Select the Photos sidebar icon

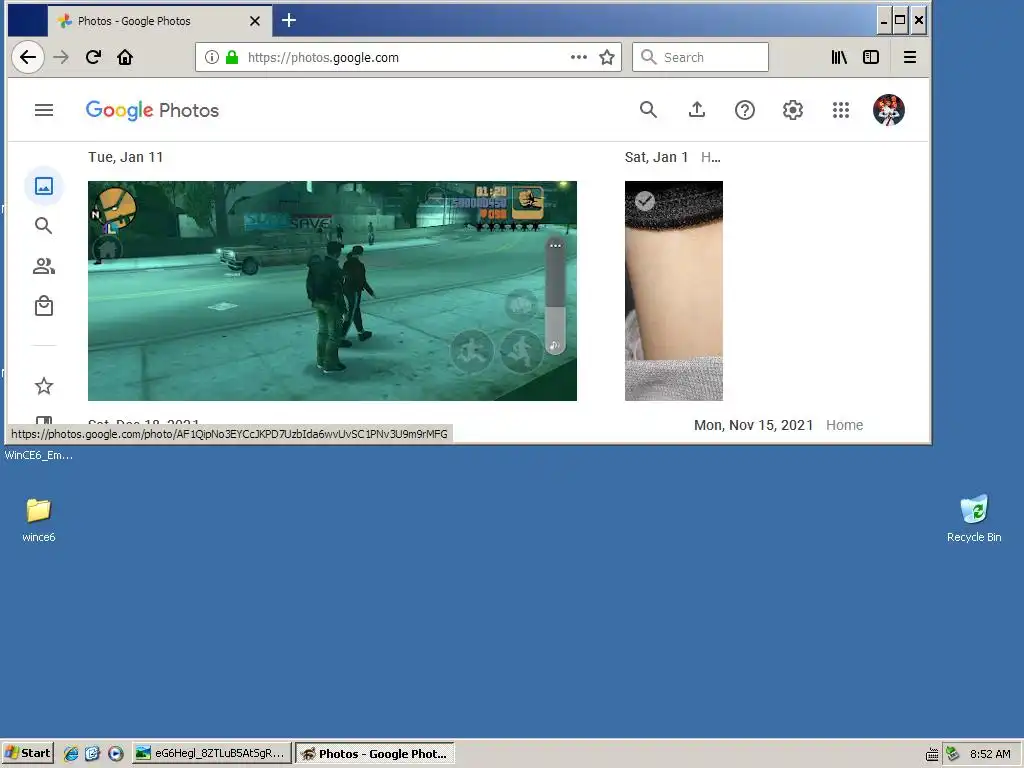coord(44,186)
